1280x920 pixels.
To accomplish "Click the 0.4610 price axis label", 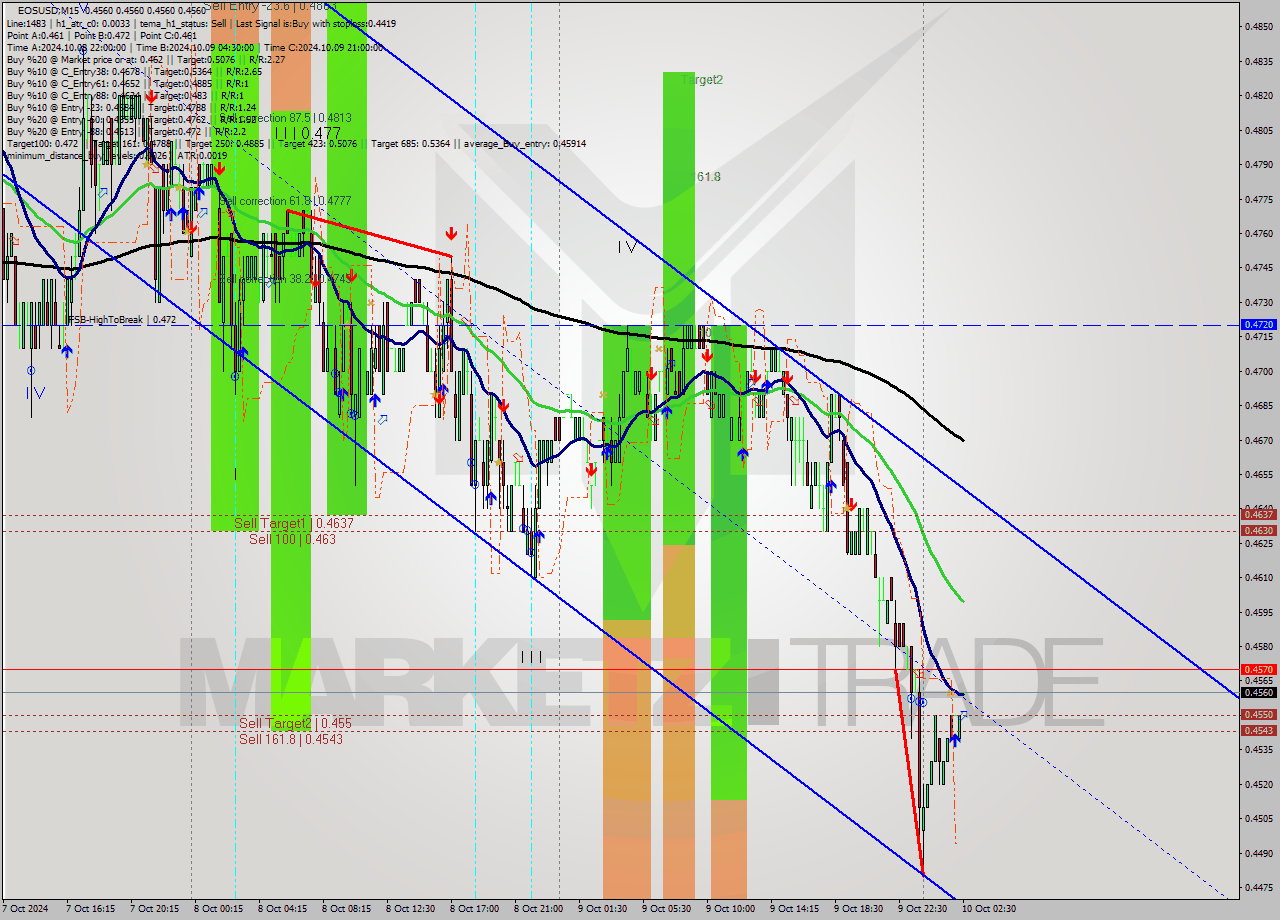I will tap(1259, 577).
